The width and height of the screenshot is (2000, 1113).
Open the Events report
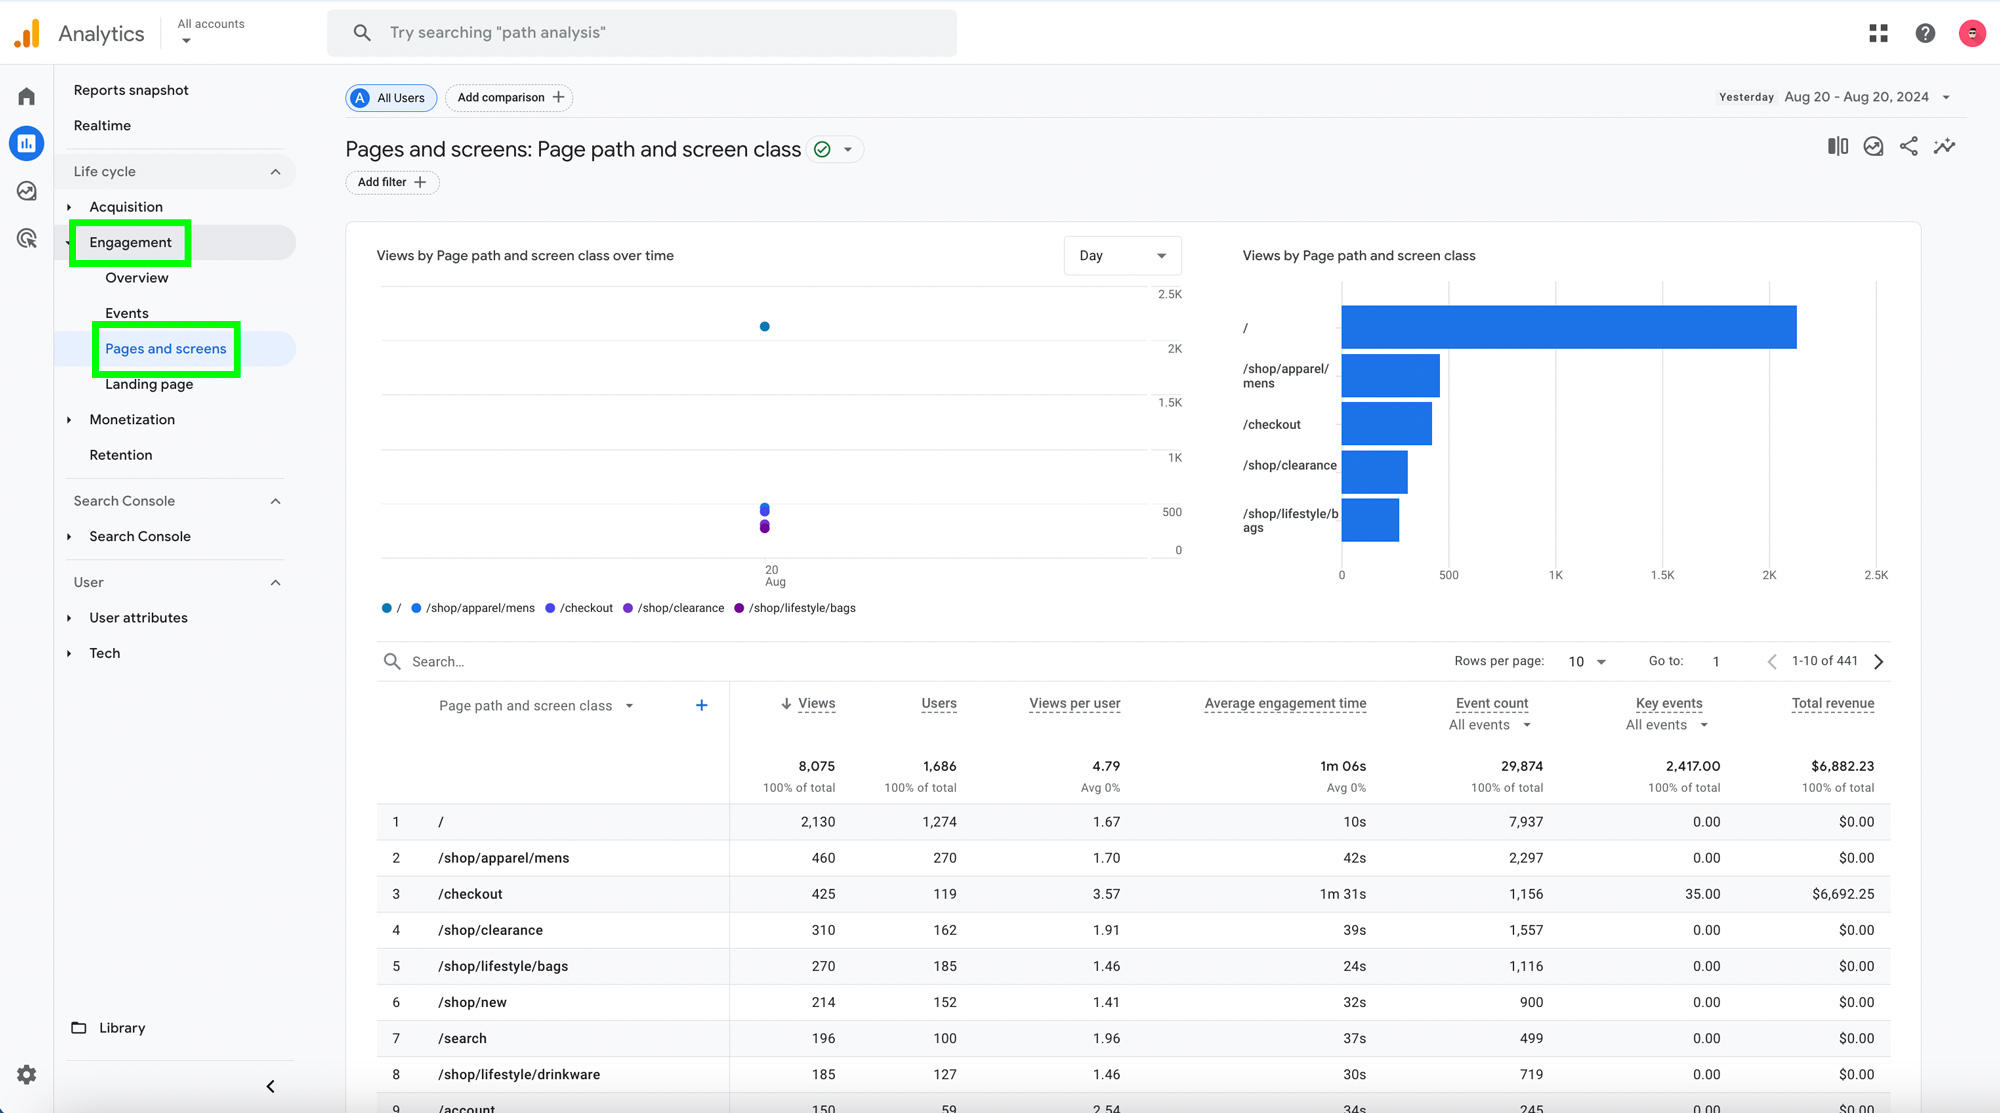(127, 314)
